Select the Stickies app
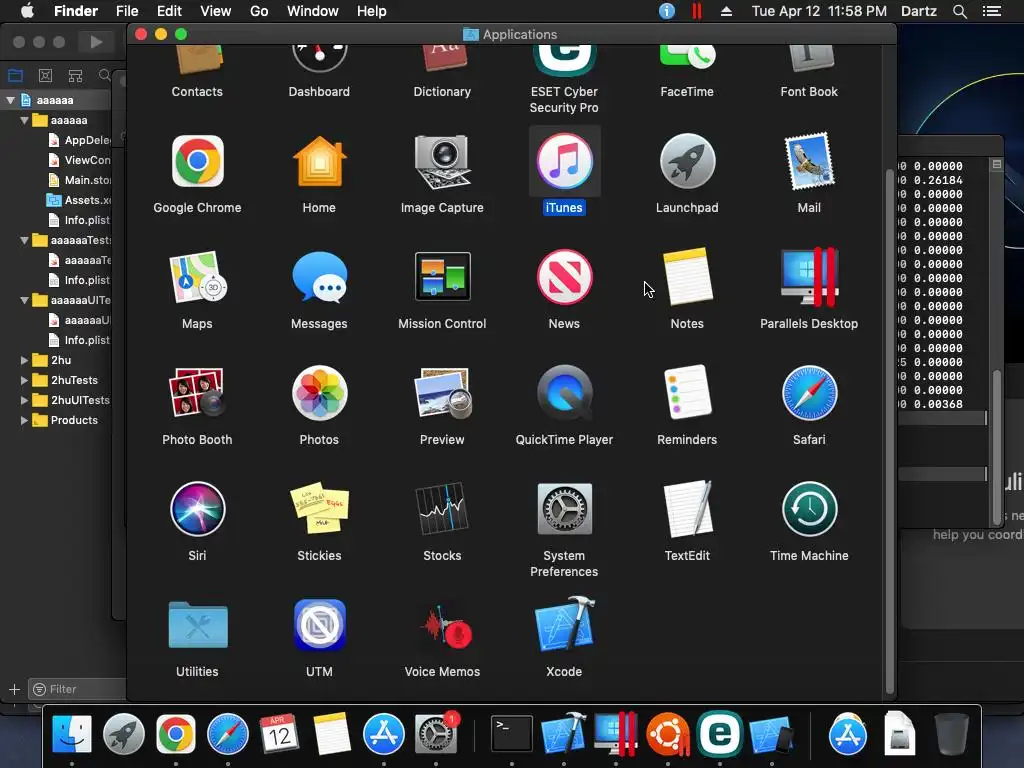Screen dimensions: 1024x768 (319, 509)
